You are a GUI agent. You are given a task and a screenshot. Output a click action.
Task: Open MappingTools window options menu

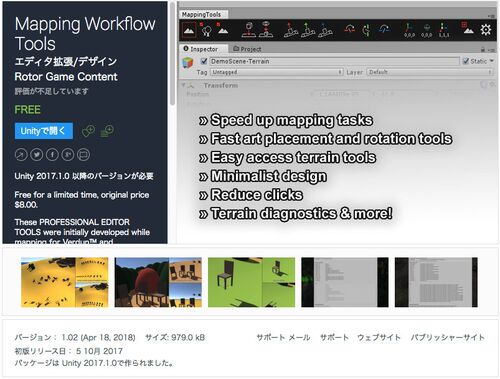(491, 16)
